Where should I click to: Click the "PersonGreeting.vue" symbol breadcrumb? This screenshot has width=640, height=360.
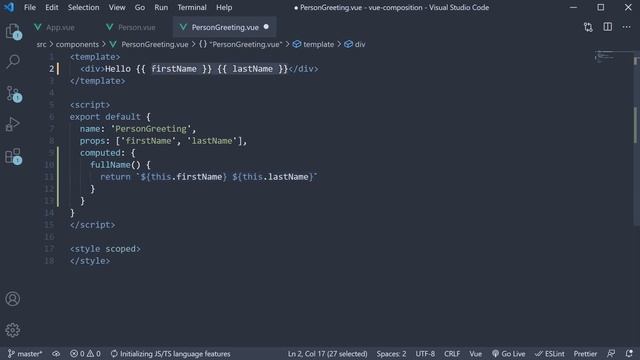240,44
